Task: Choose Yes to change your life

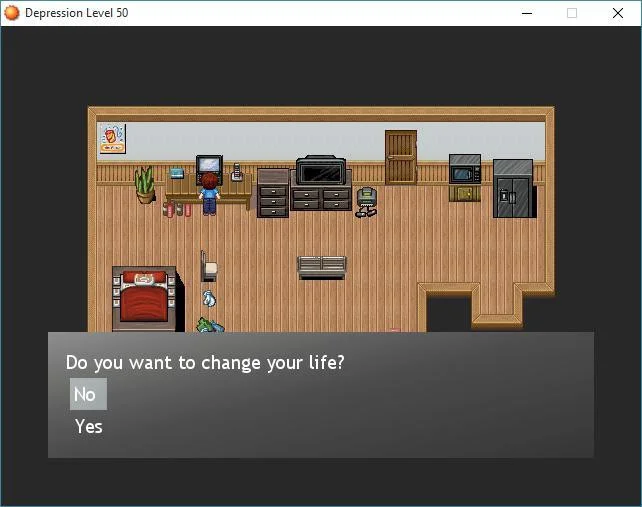Action: pos(88,426)
